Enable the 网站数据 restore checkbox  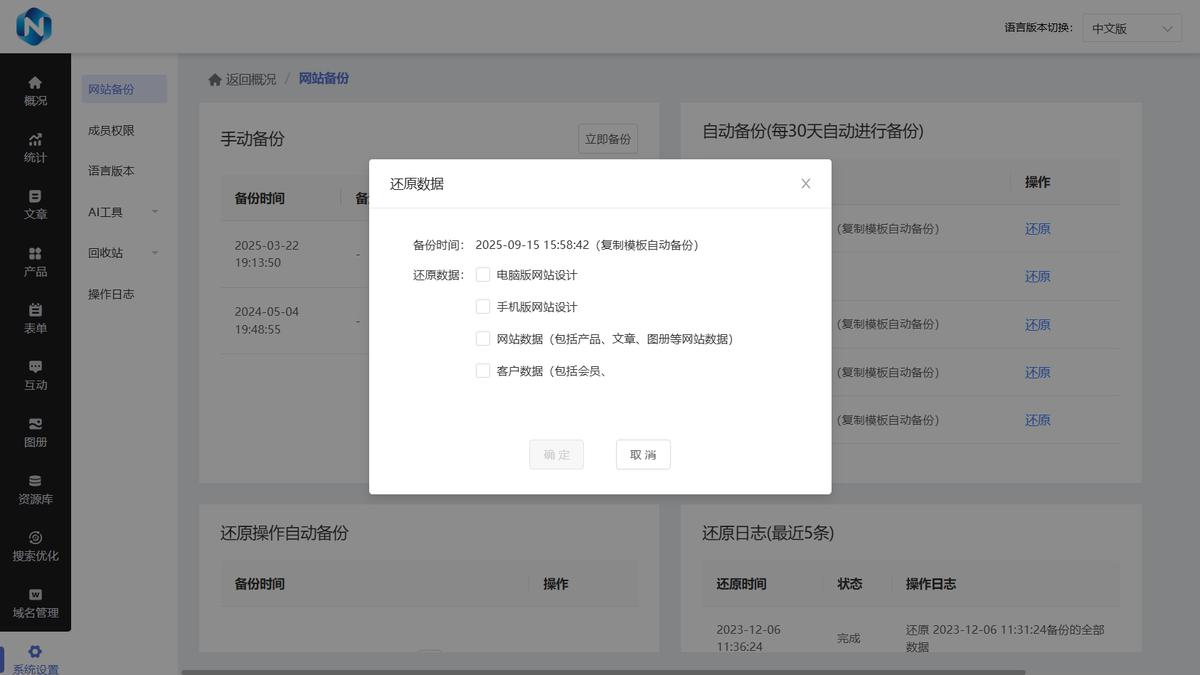(483, 338)
